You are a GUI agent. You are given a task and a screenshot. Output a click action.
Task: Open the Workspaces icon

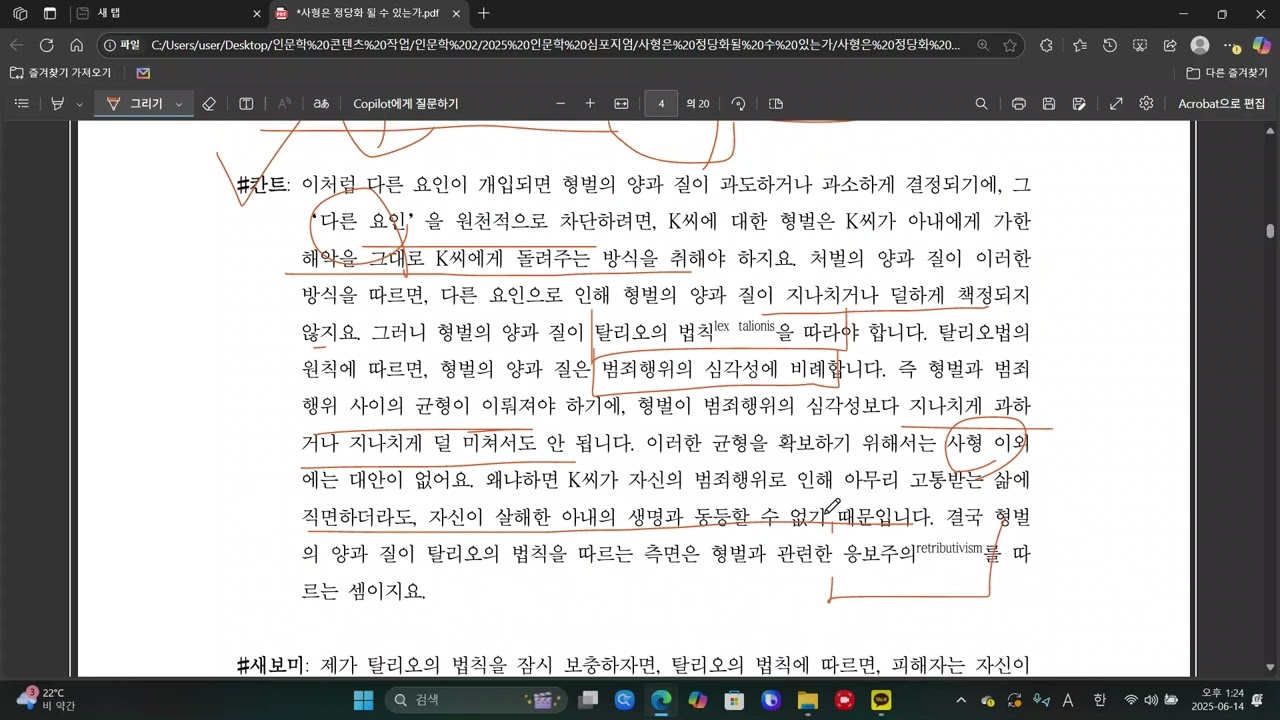20,14
